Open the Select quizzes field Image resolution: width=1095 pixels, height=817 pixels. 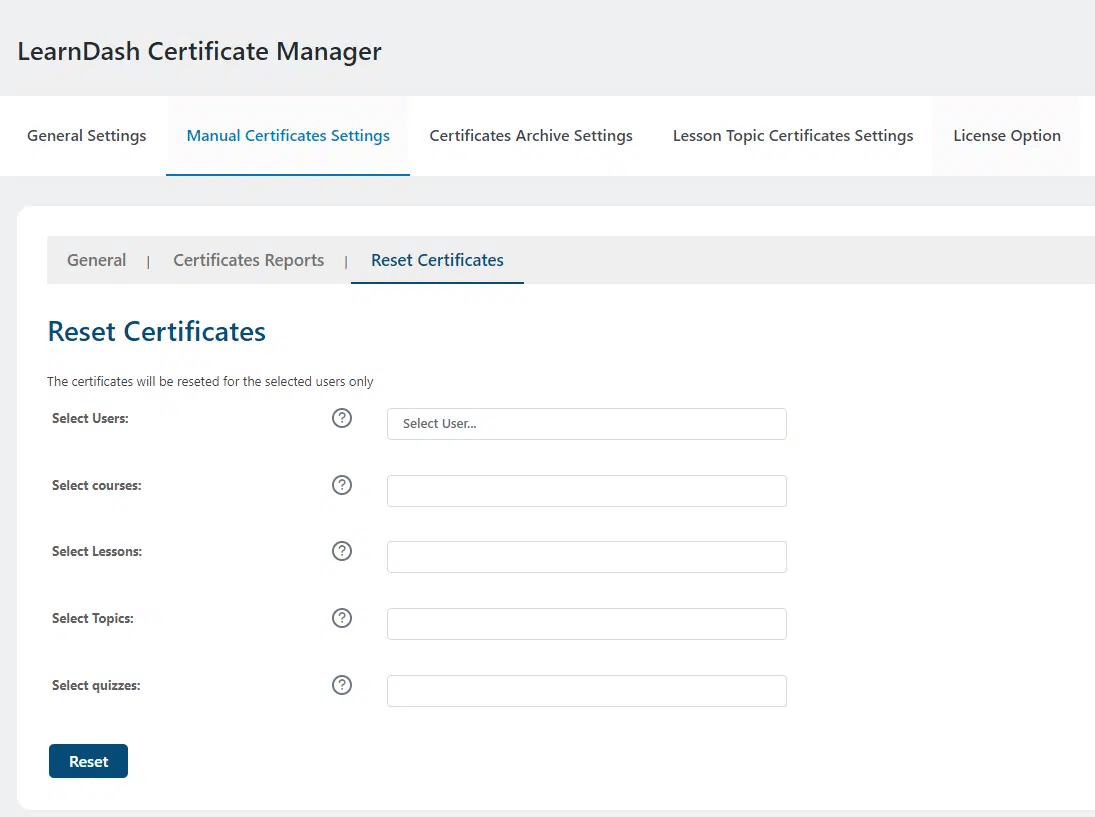click(x=587, y=691)
